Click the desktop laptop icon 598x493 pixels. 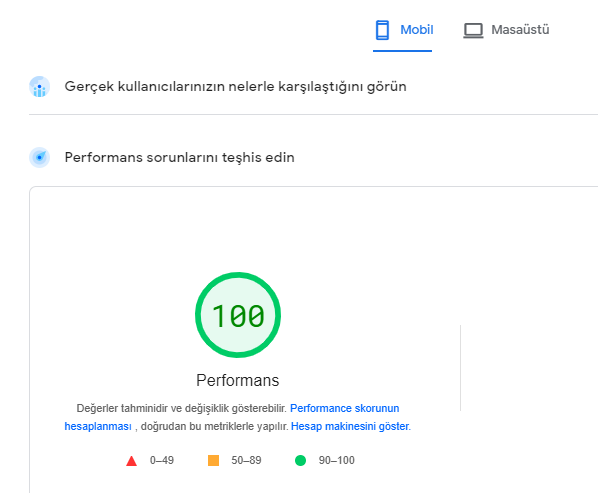[473, 31]
